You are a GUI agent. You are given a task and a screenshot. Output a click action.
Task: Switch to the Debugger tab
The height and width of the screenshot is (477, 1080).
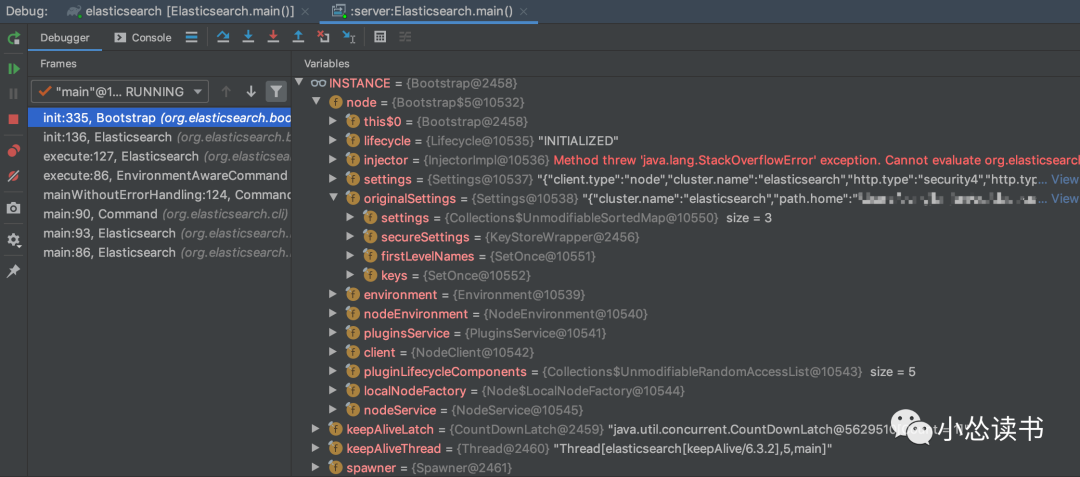[65, 38]
